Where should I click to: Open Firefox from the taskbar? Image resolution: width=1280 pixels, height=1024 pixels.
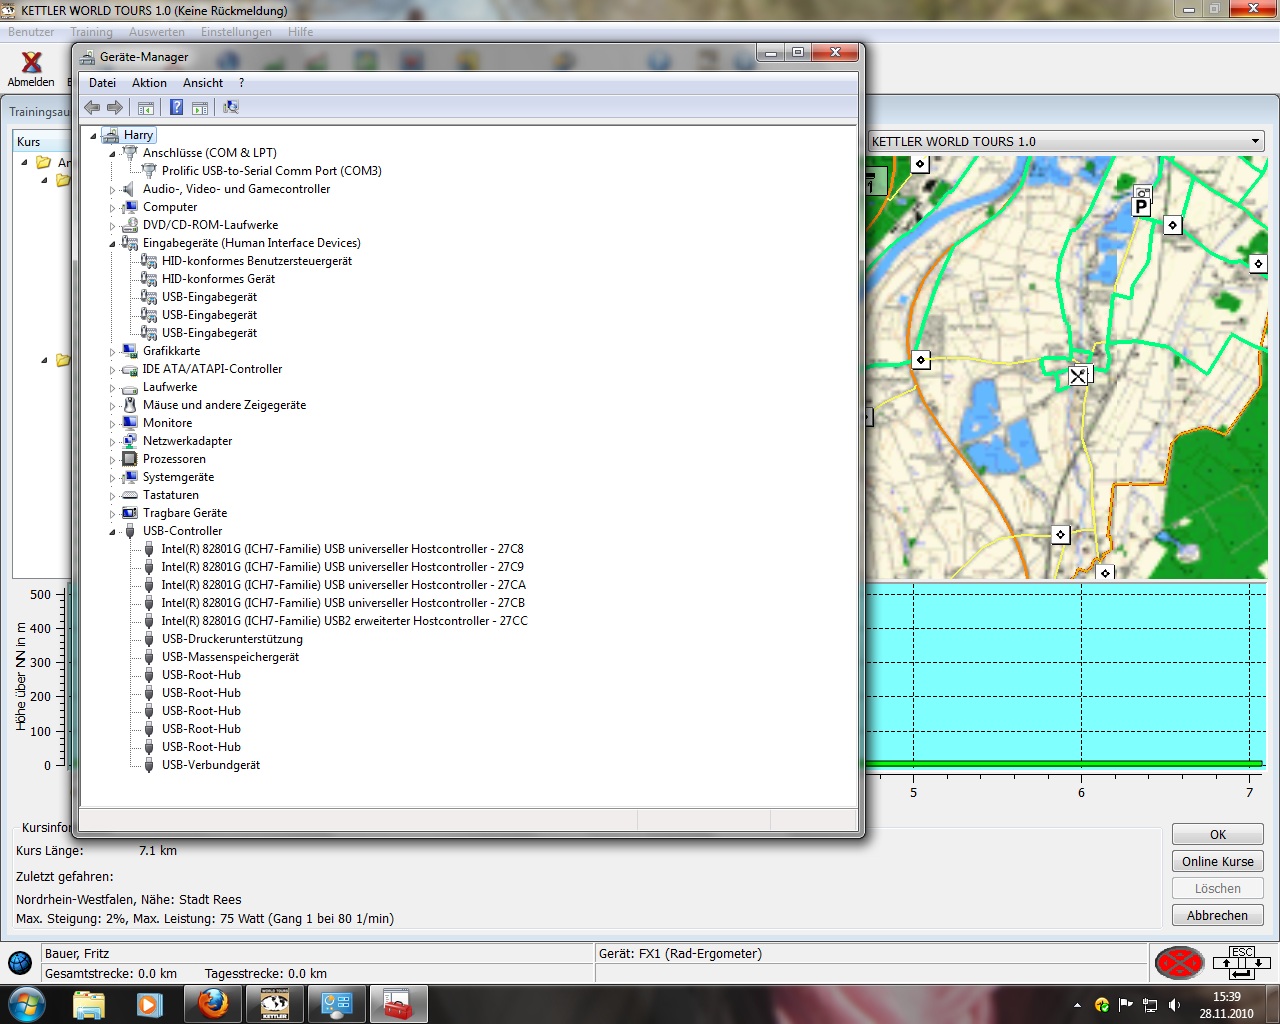(212, 1004)
